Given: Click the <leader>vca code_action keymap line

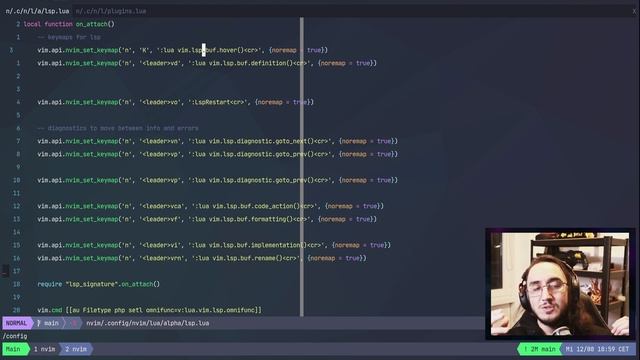Looking at the screenshot, I should [x=211, y=206].
